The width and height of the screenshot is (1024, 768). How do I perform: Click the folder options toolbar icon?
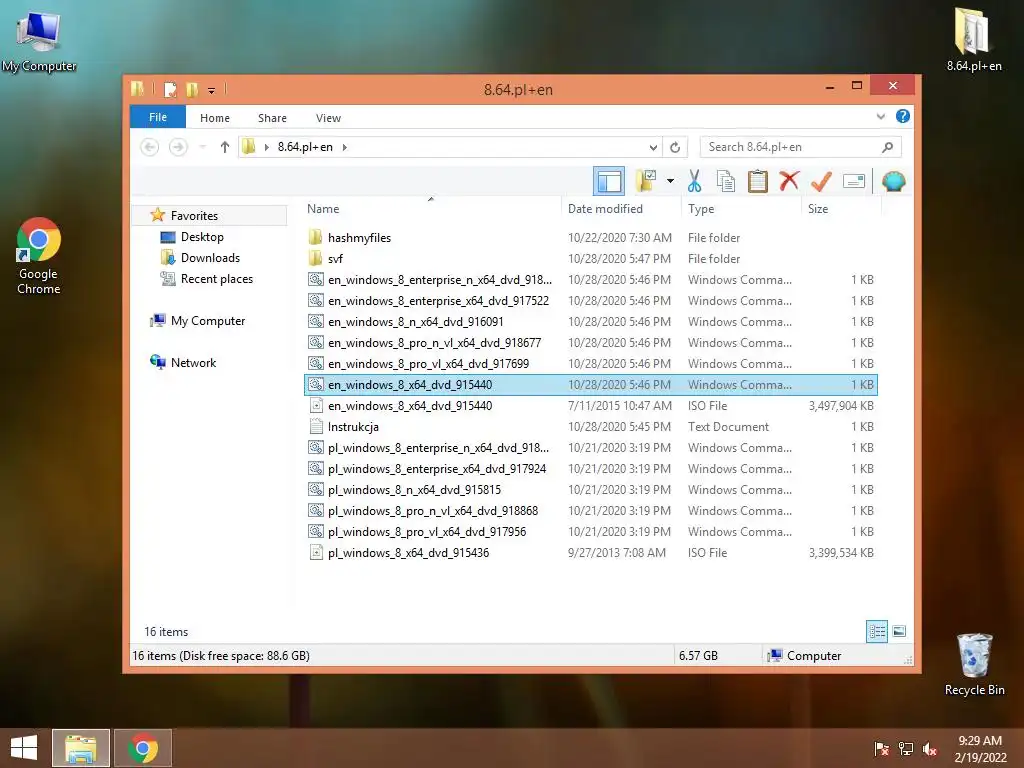pyautogui.click(x=646, y=181)
